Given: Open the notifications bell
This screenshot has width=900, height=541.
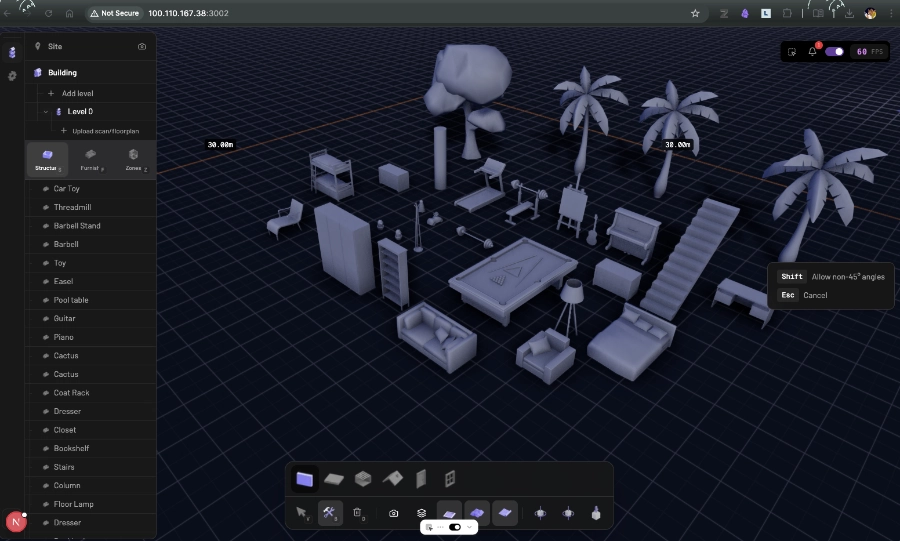Looking at the screenshot, I should click(813, 52).
